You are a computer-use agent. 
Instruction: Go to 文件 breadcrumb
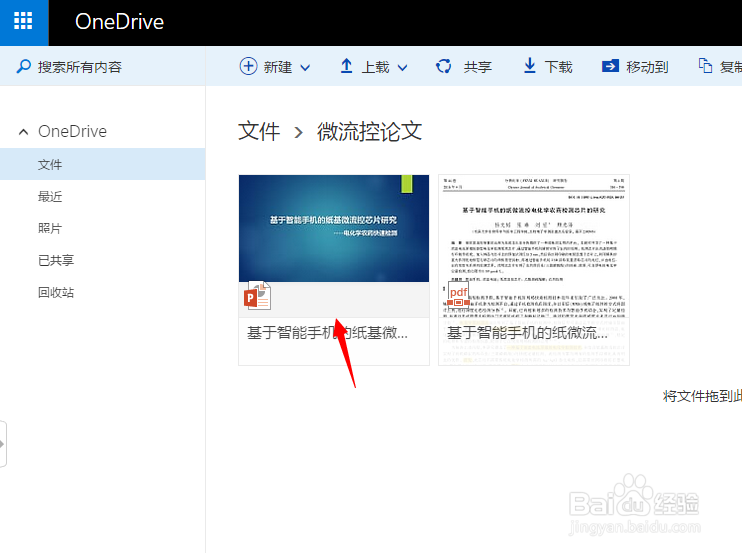coord(259,131)
